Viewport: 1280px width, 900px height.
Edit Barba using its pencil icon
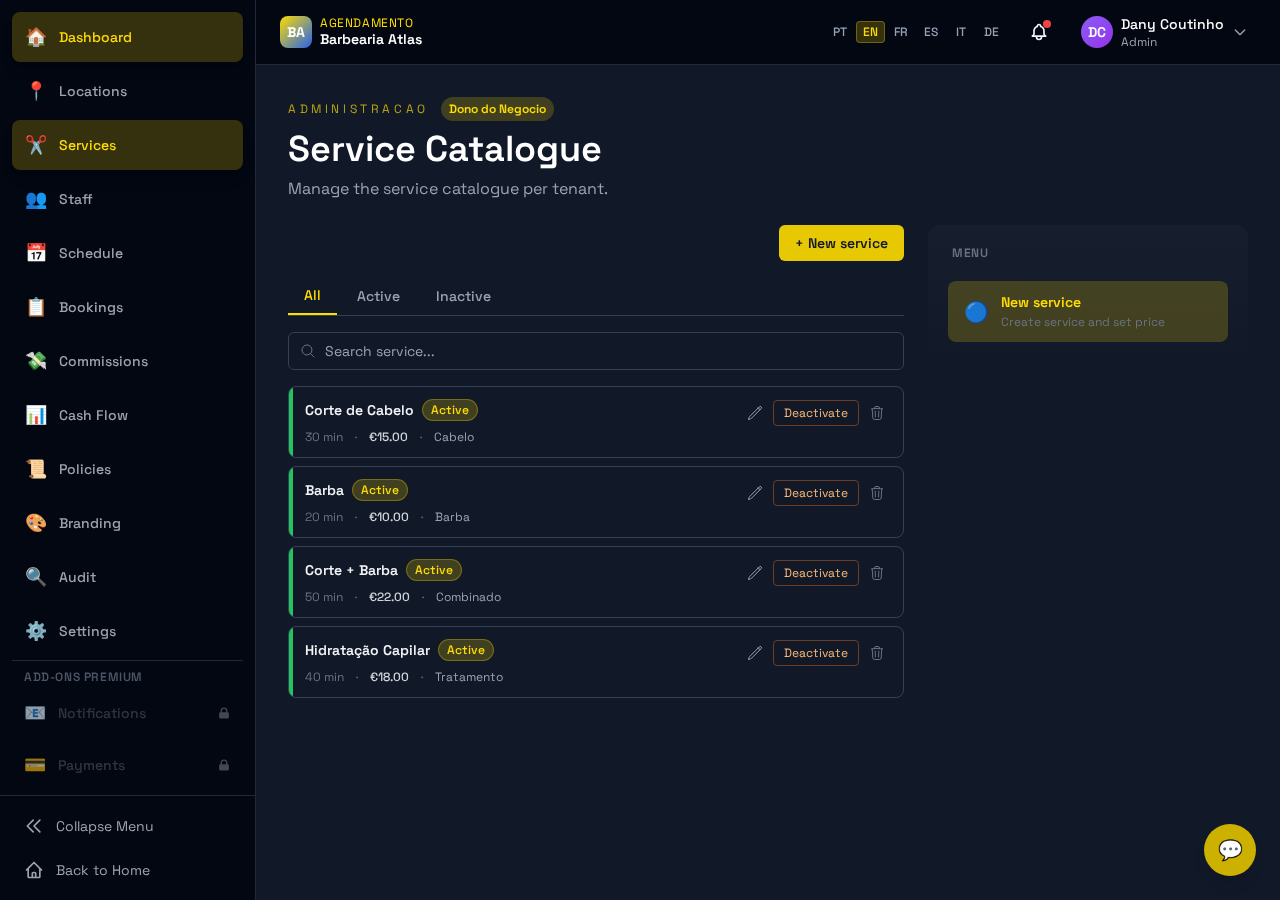click(754, 492)
